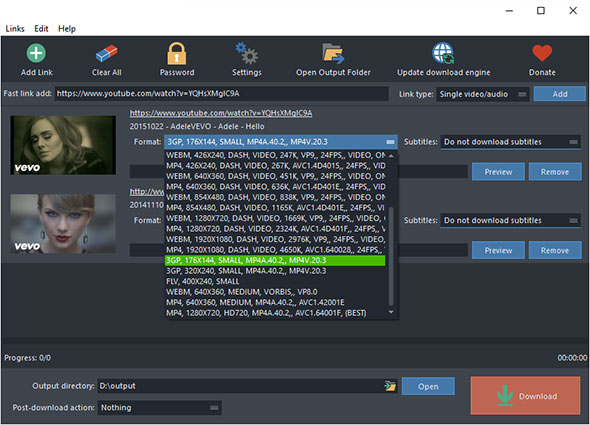Click the Output directory path field
Image resolution: width=590 pixels, height=425 pixels.
coord(240,386)
